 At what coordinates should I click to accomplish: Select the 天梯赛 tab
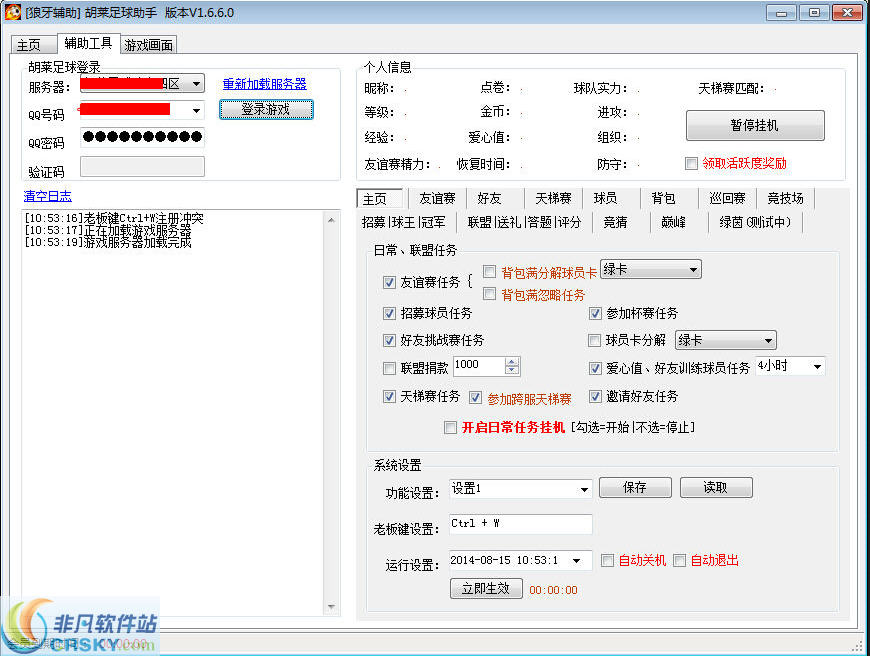pos(553,198)
